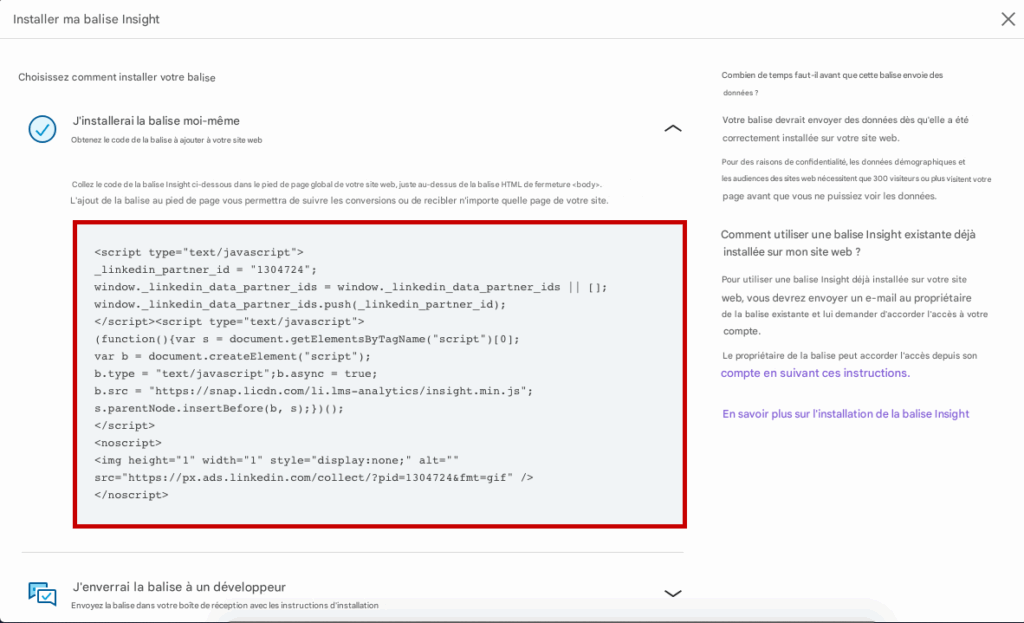Click the "Choisissez comment installer votre balise" heading

click(x=117, y=77)
